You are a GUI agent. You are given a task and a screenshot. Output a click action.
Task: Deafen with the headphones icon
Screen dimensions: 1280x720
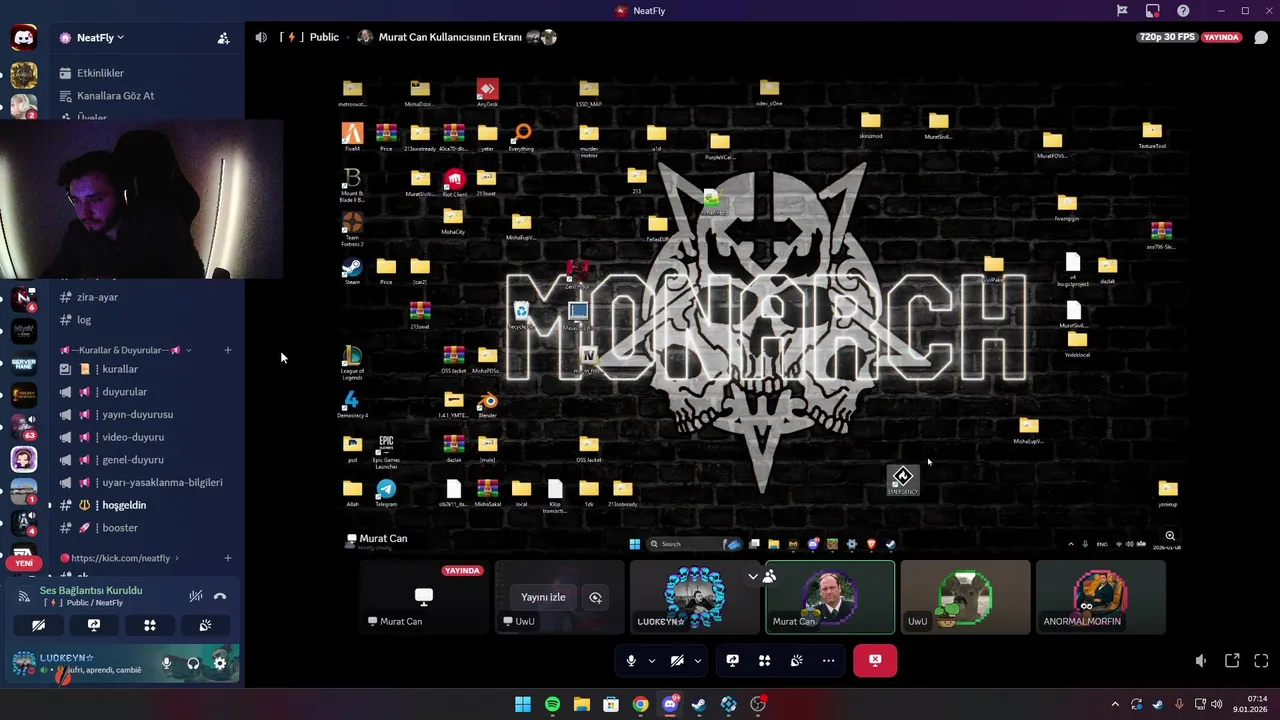pyautogui.click(x=193, y=663)
